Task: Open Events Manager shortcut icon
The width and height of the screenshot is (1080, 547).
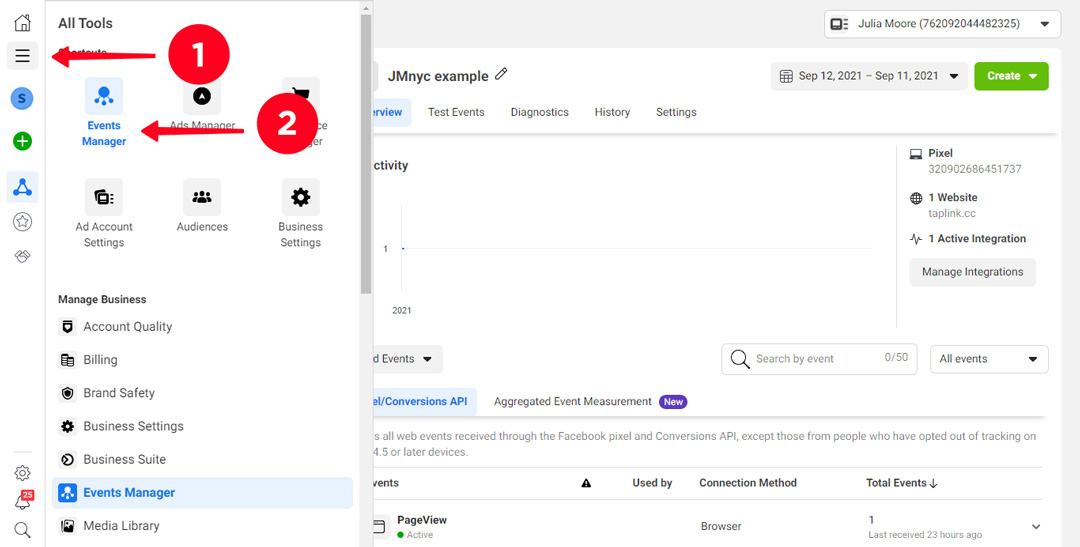Action: tap(104, 96)
